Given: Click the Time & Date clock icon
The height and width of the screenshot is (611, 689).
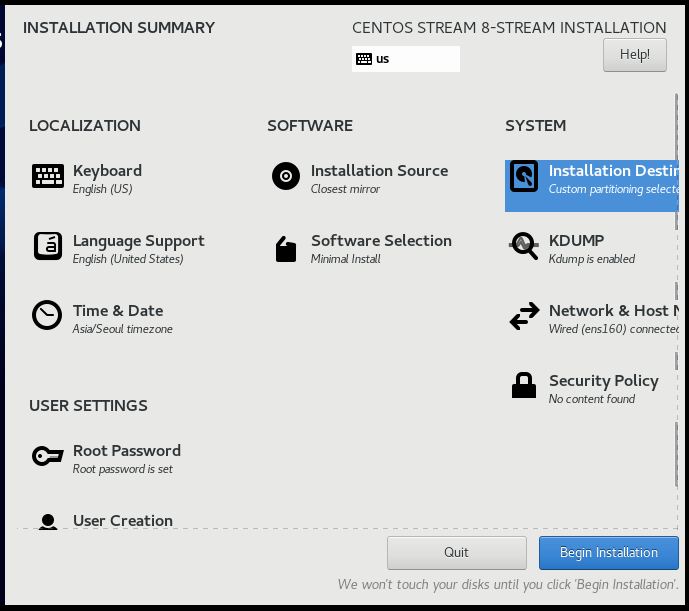Looking at the screenshot, I should pos(47,315).
